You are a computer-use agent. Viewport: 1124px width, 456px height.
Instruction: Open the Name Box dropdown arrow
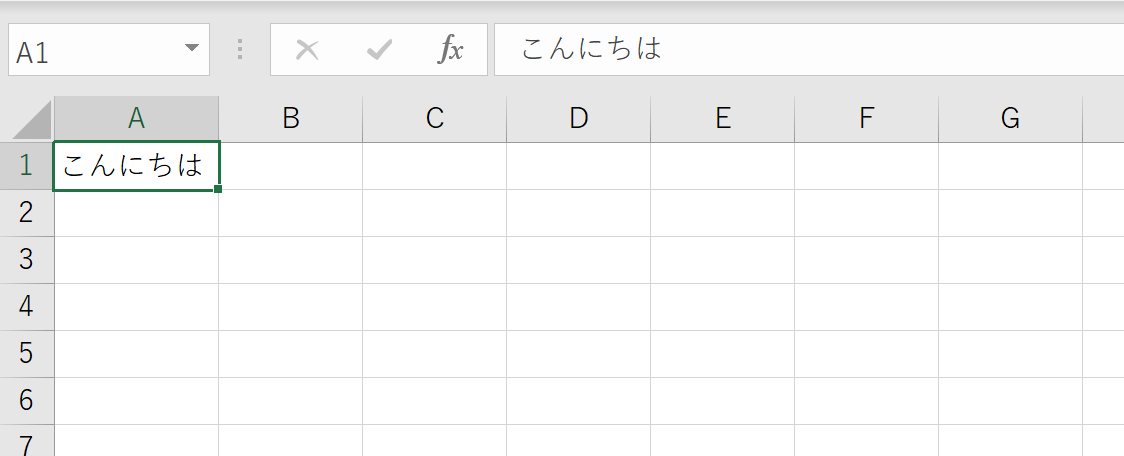click(x=191, y=48)
